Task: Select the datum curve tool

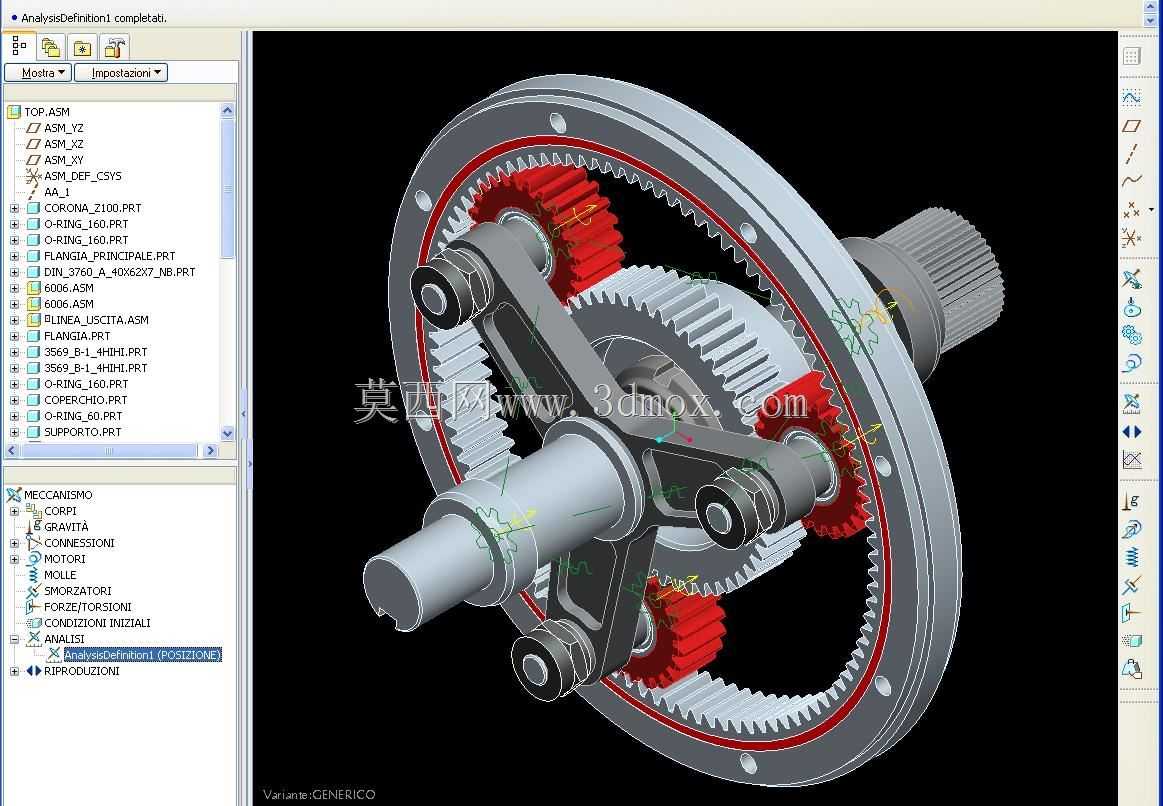Action: point(1131,181)
